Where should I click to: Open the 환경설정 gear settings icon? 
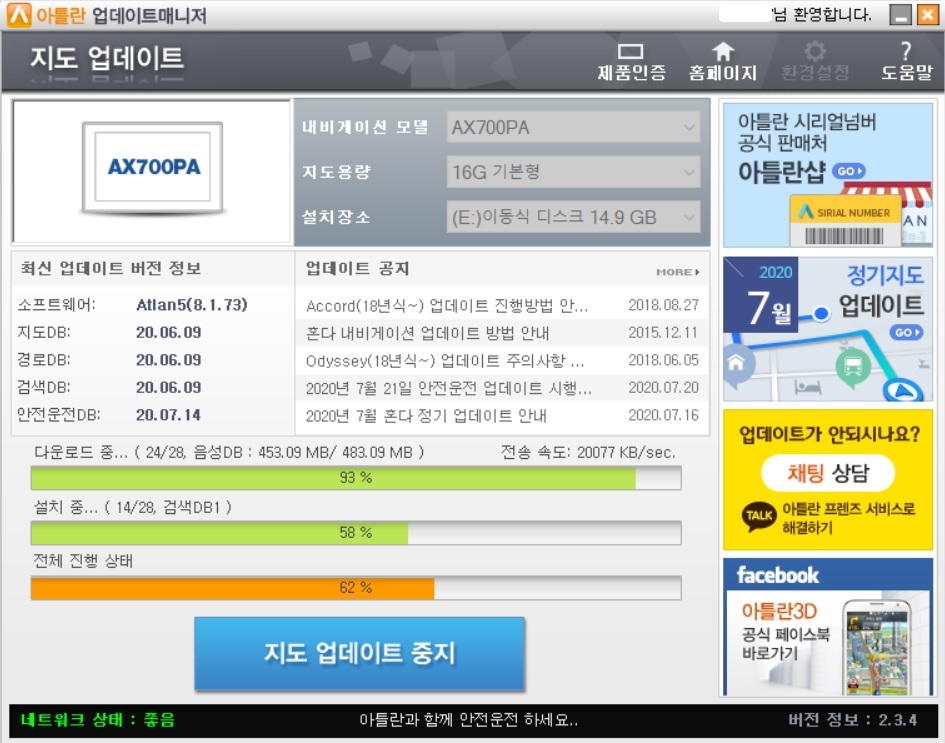pos(815,62)
